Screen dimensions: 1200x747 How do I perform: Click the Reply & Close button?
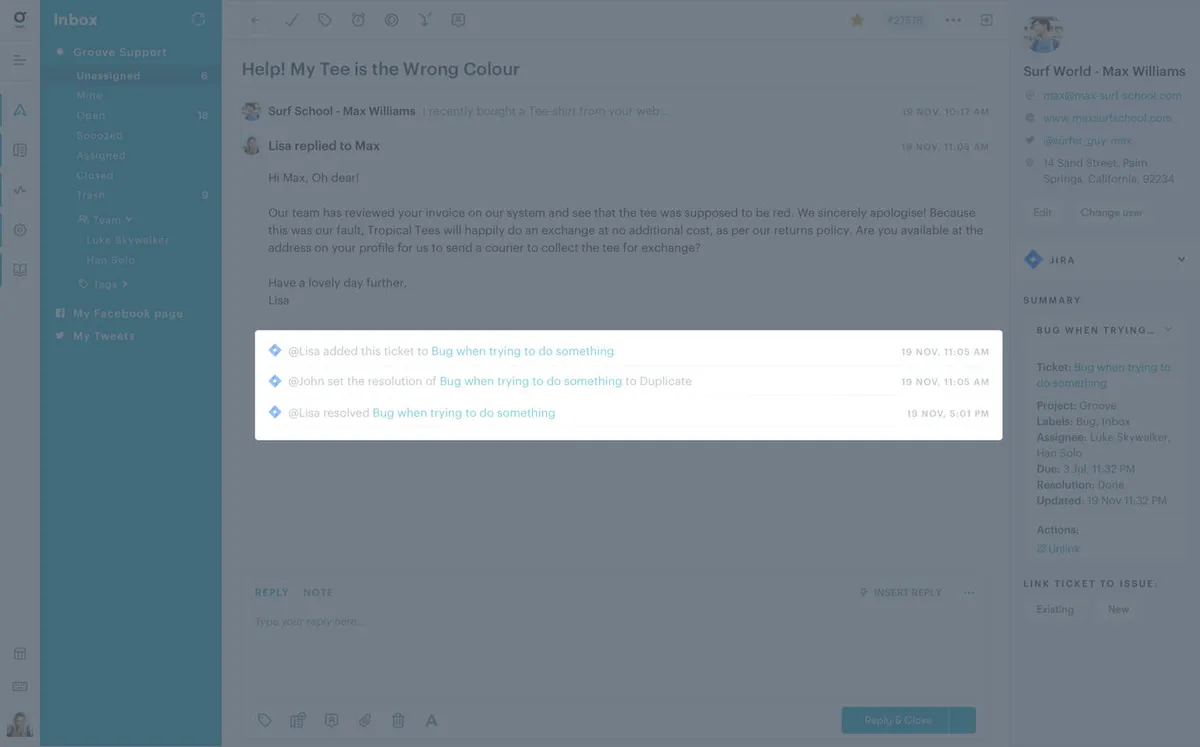896,720
